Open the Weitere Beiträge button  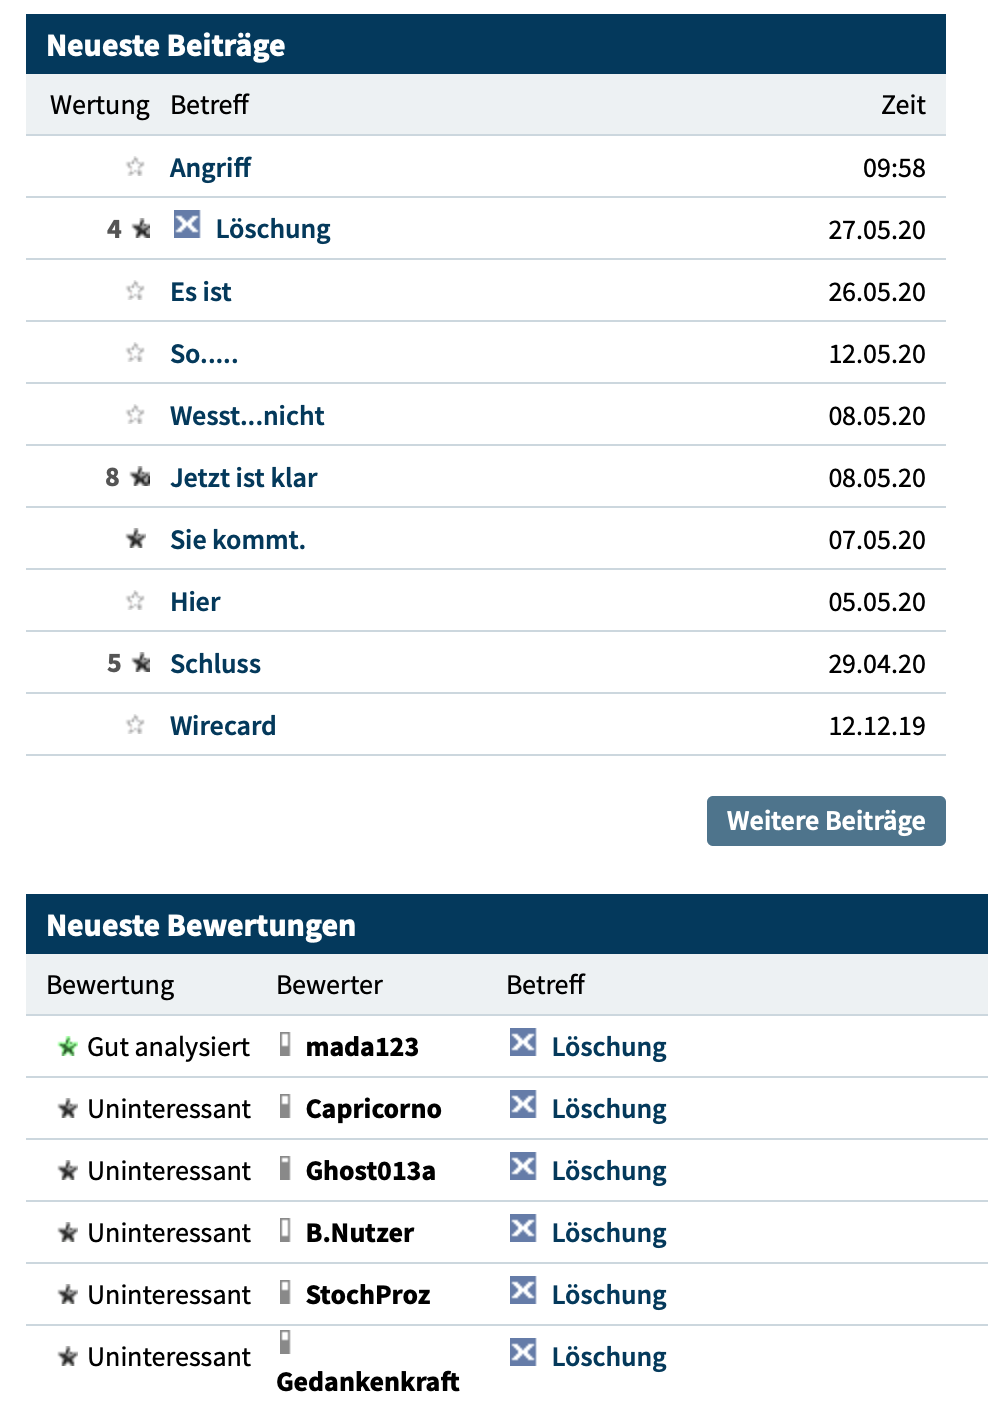click(825, 820)
